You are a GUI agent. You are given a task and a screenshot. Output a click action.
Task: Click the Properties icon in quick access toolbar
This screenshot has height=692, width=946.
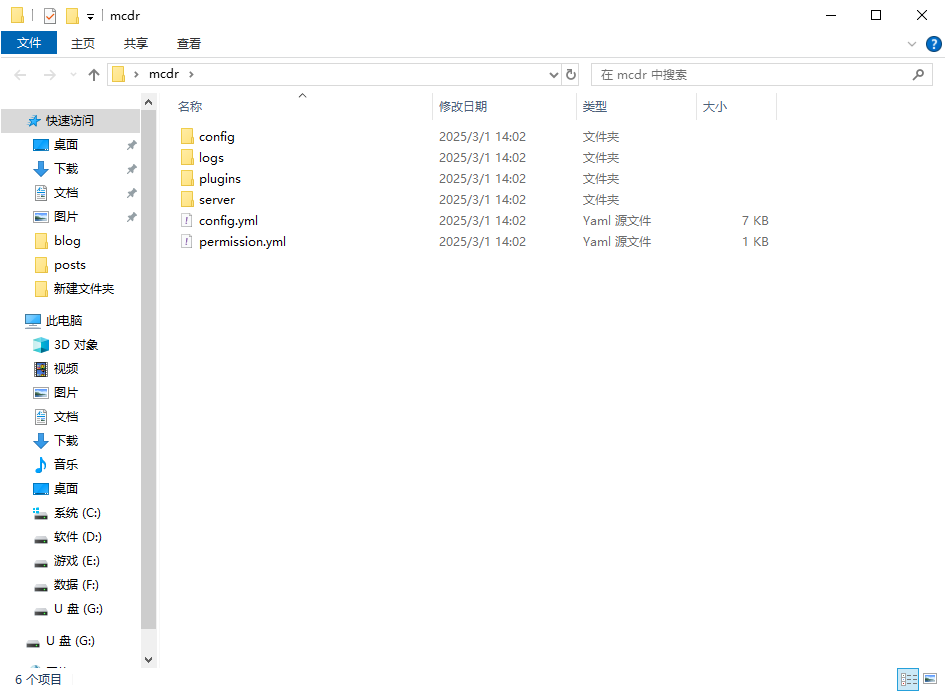pos(50,16)
